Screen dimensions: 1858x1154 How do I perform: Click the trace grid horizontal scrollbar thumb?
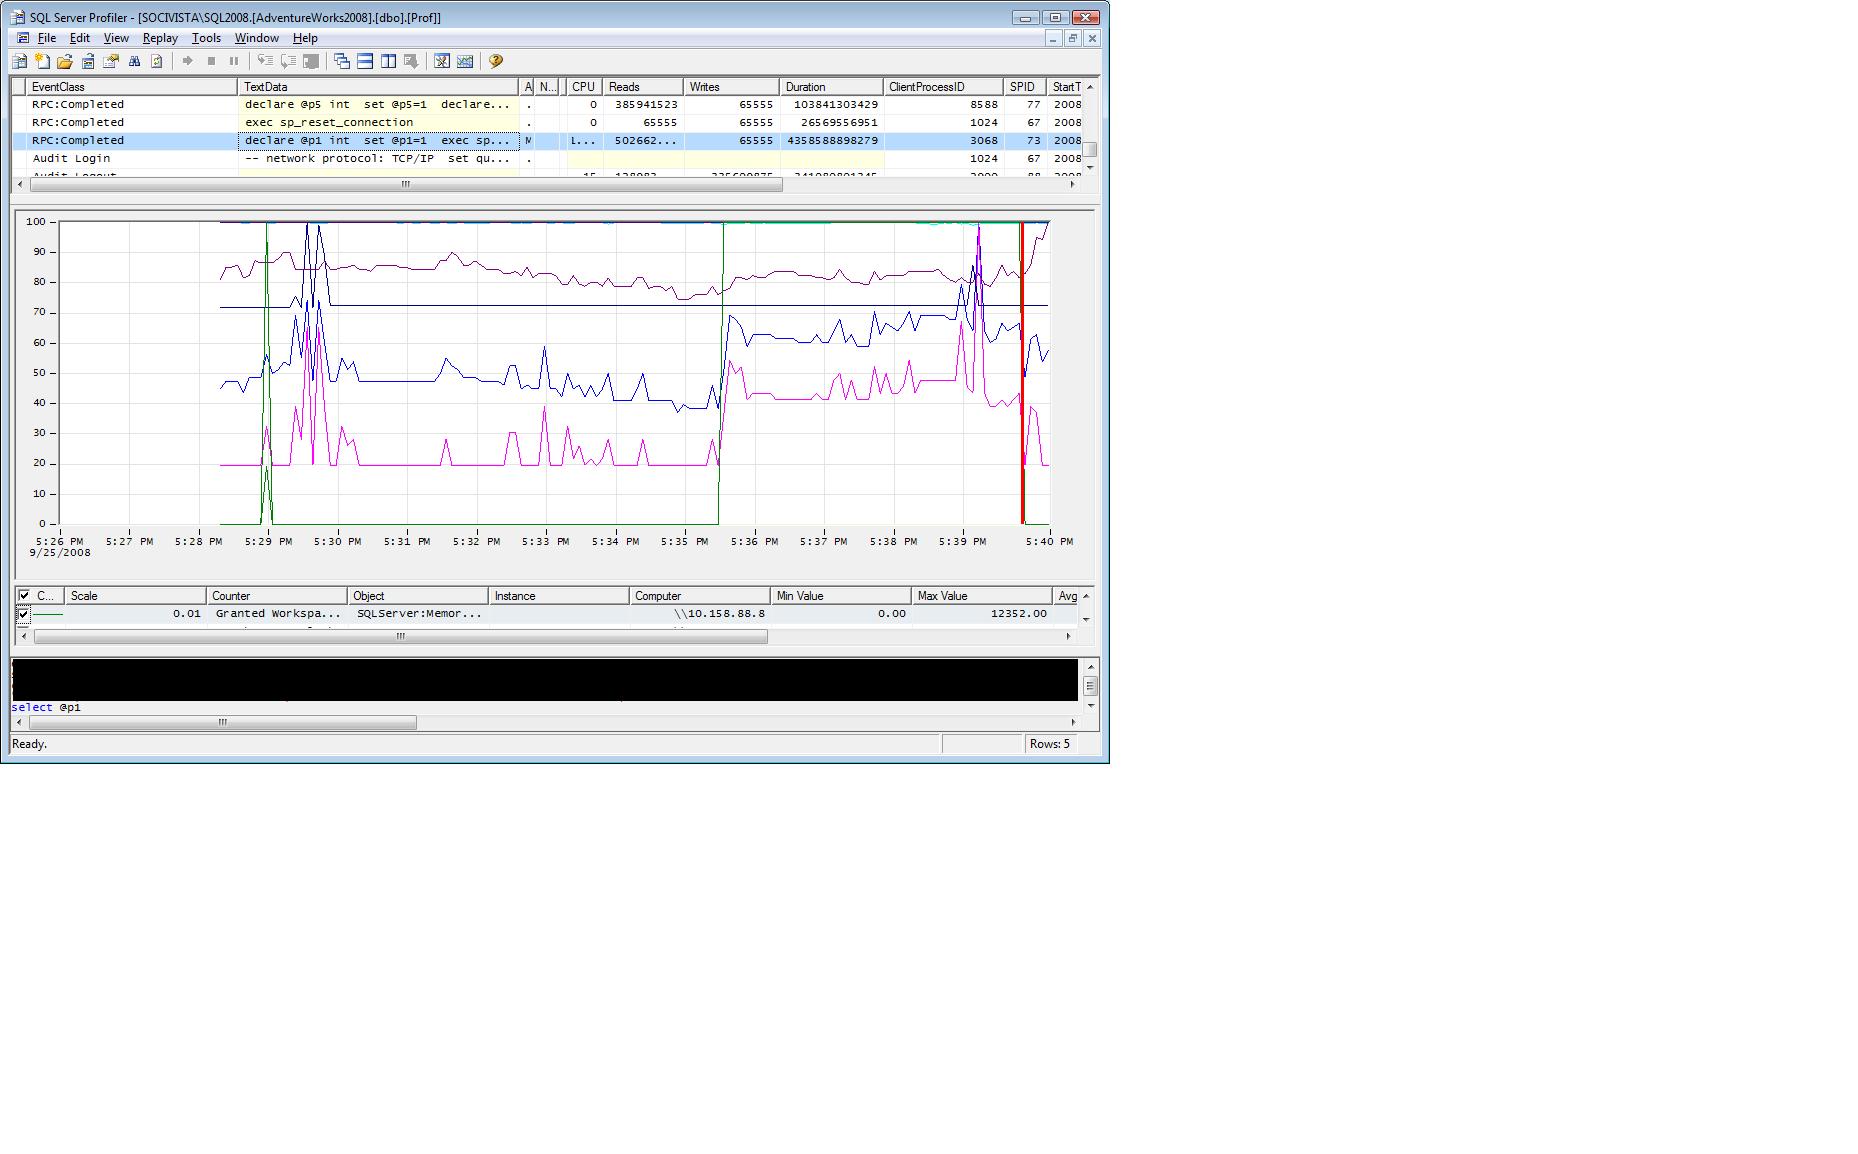pyautogui.click(x=405, y=185)
